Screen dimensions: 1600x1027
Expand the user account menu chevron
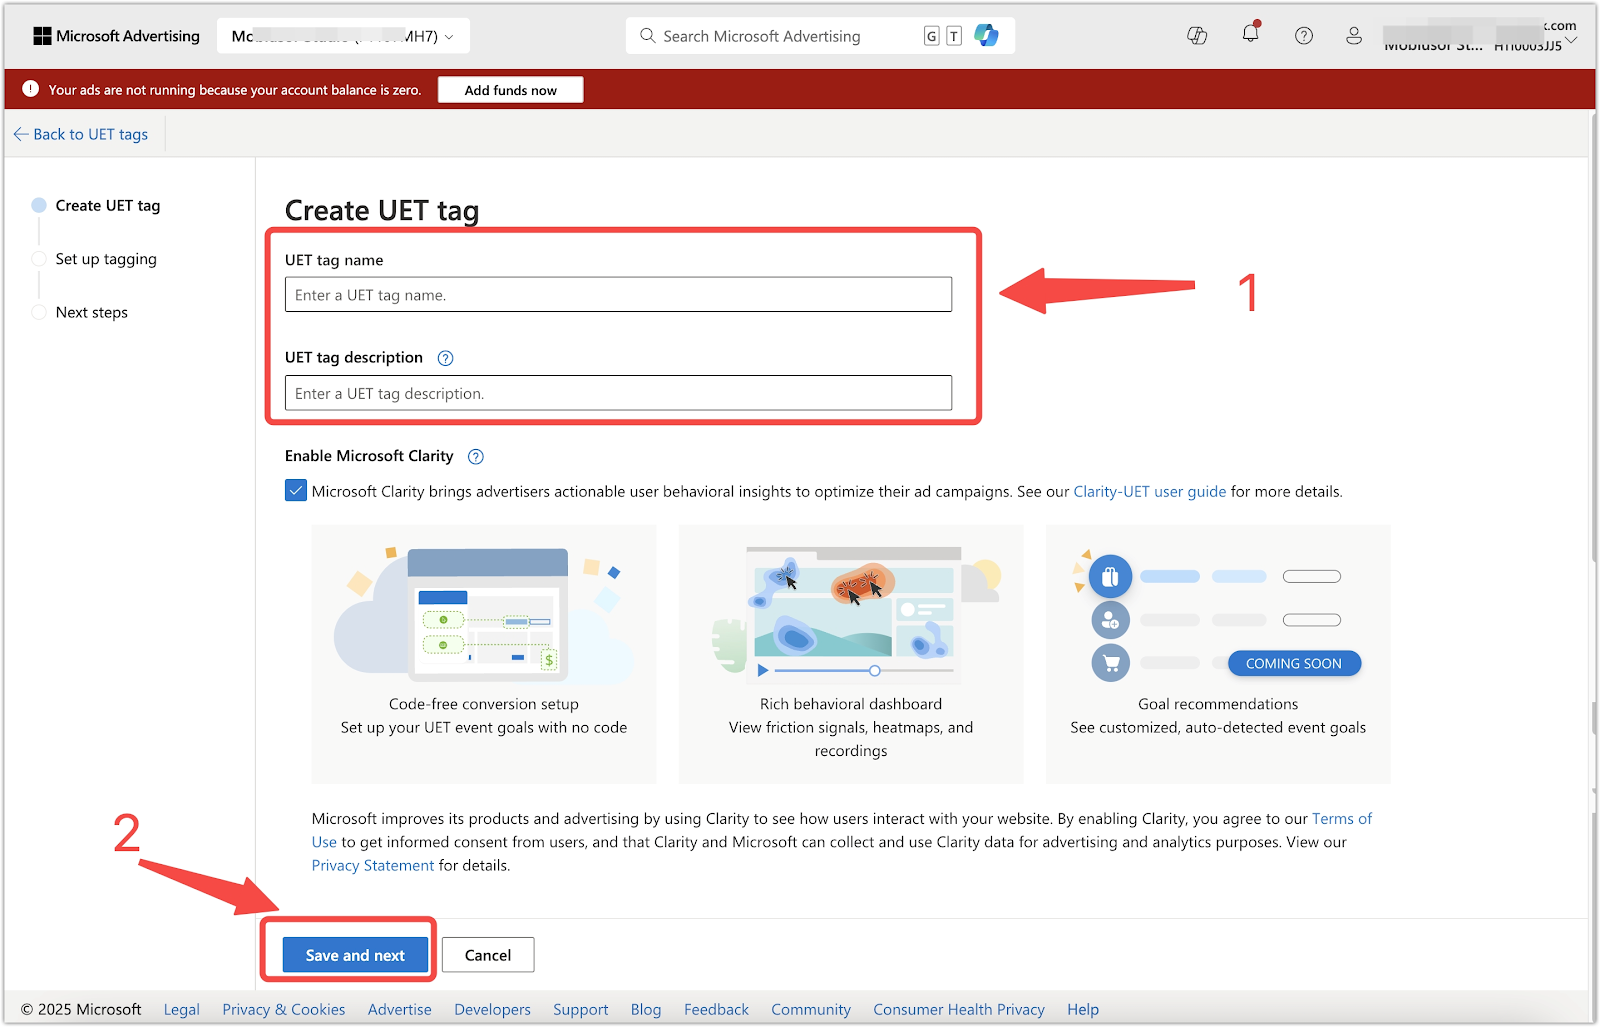click(1571, 40)
